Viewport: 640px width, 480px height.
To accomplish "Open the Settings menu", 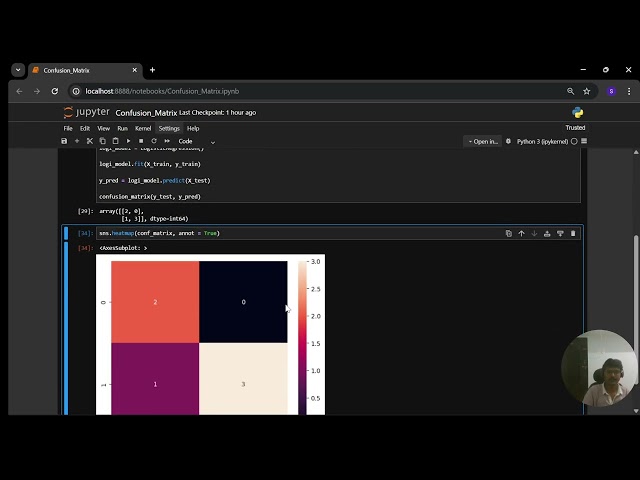I will tap(169, 129).
